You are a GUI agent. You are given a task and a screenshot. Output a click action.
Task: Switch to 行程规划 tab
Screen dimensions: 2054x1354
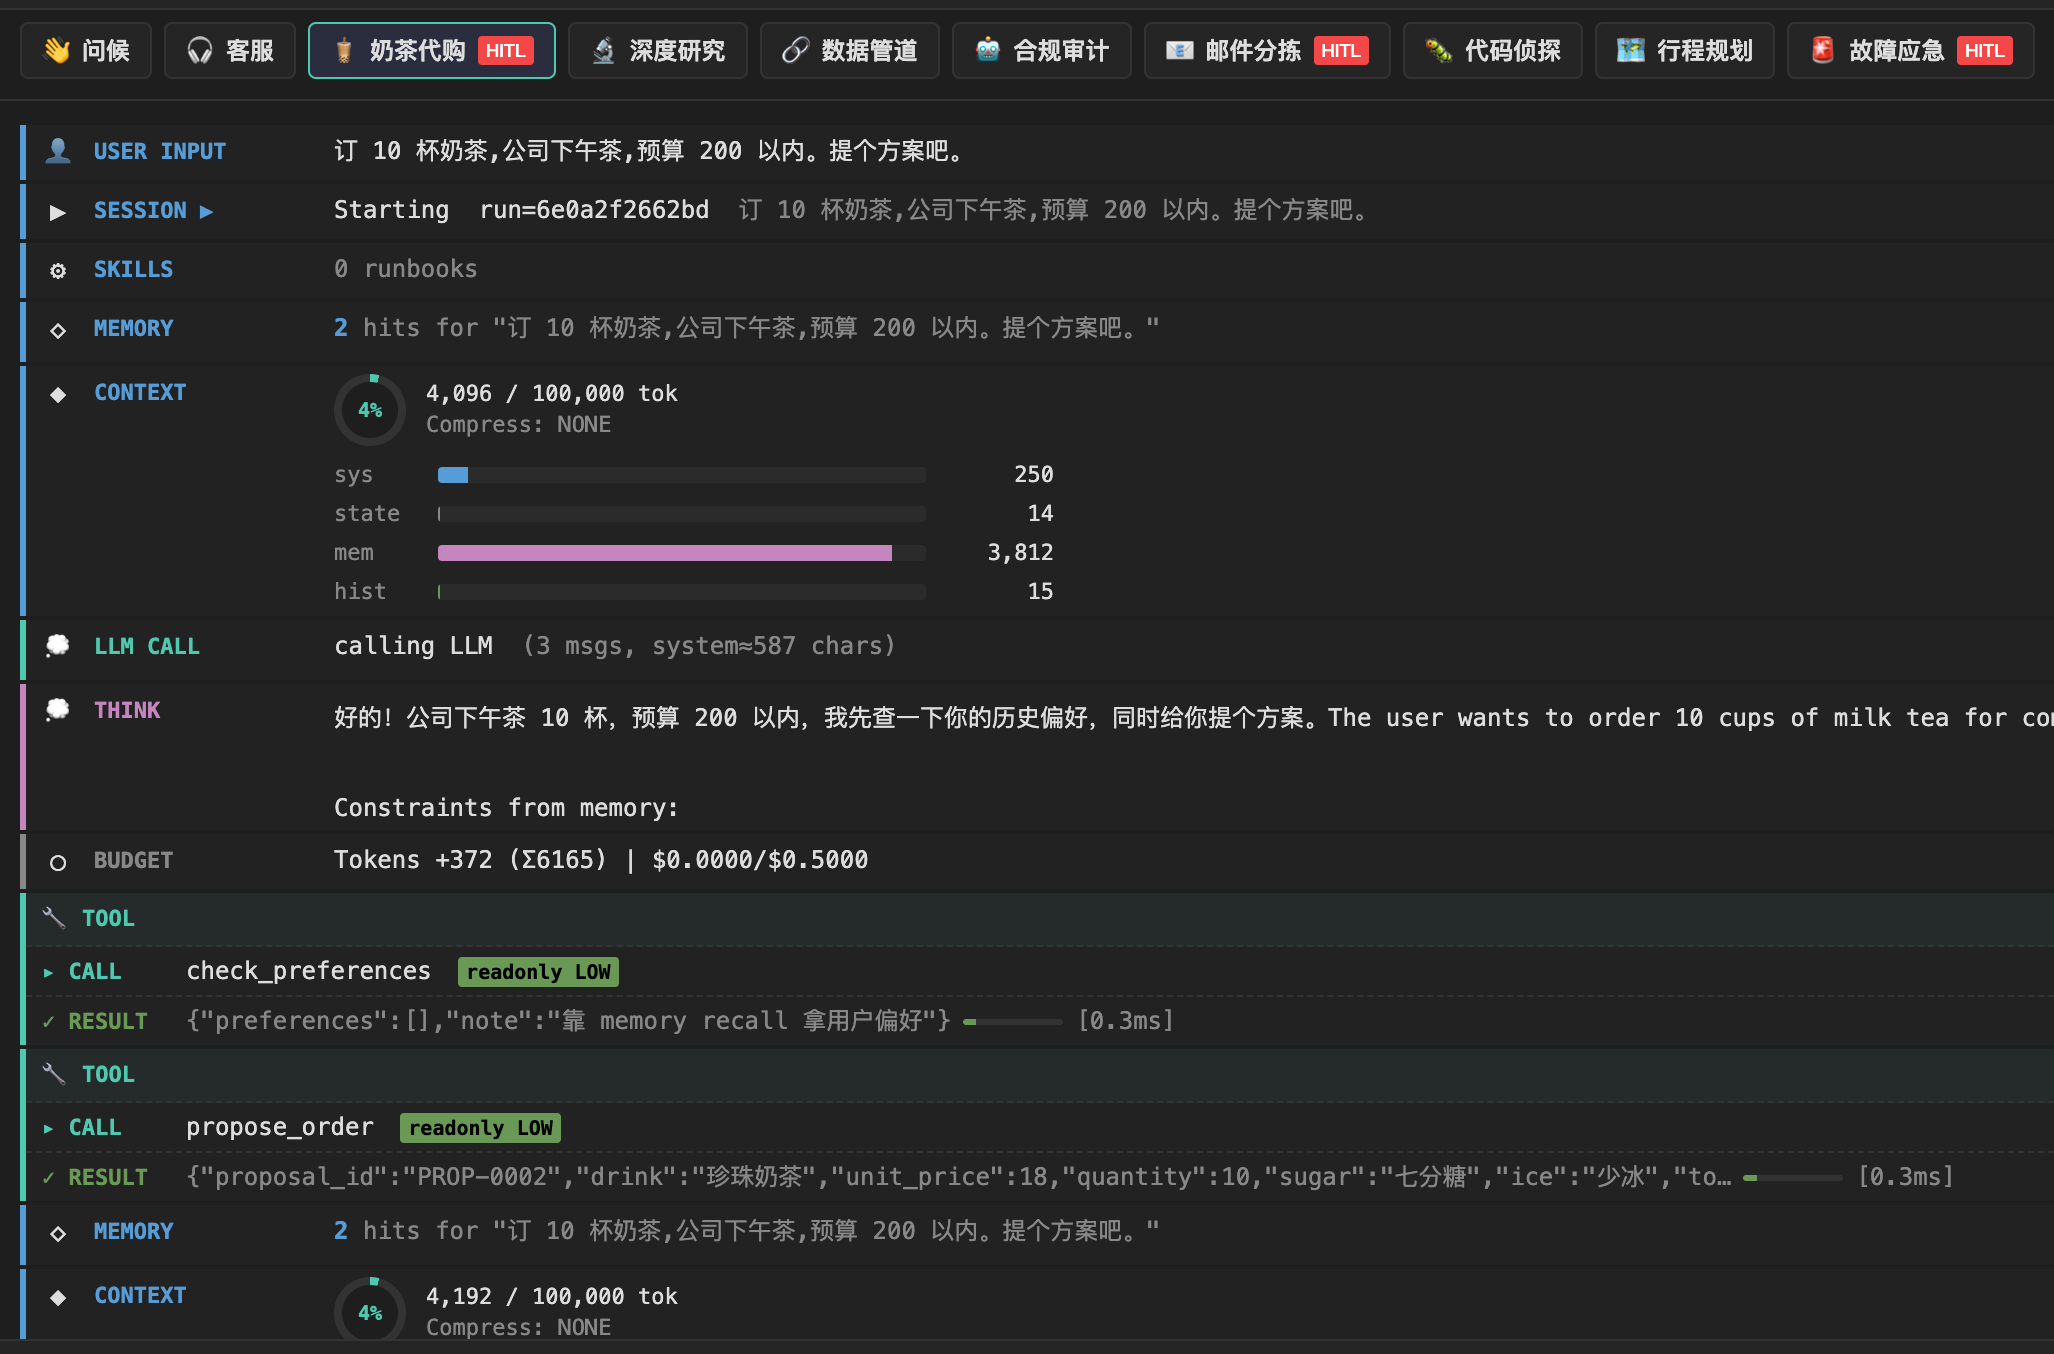1685,50
